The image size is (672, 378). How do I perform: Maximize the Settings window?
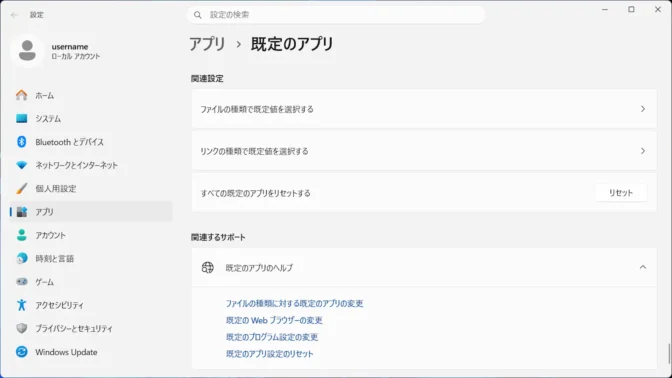point(631,9)
